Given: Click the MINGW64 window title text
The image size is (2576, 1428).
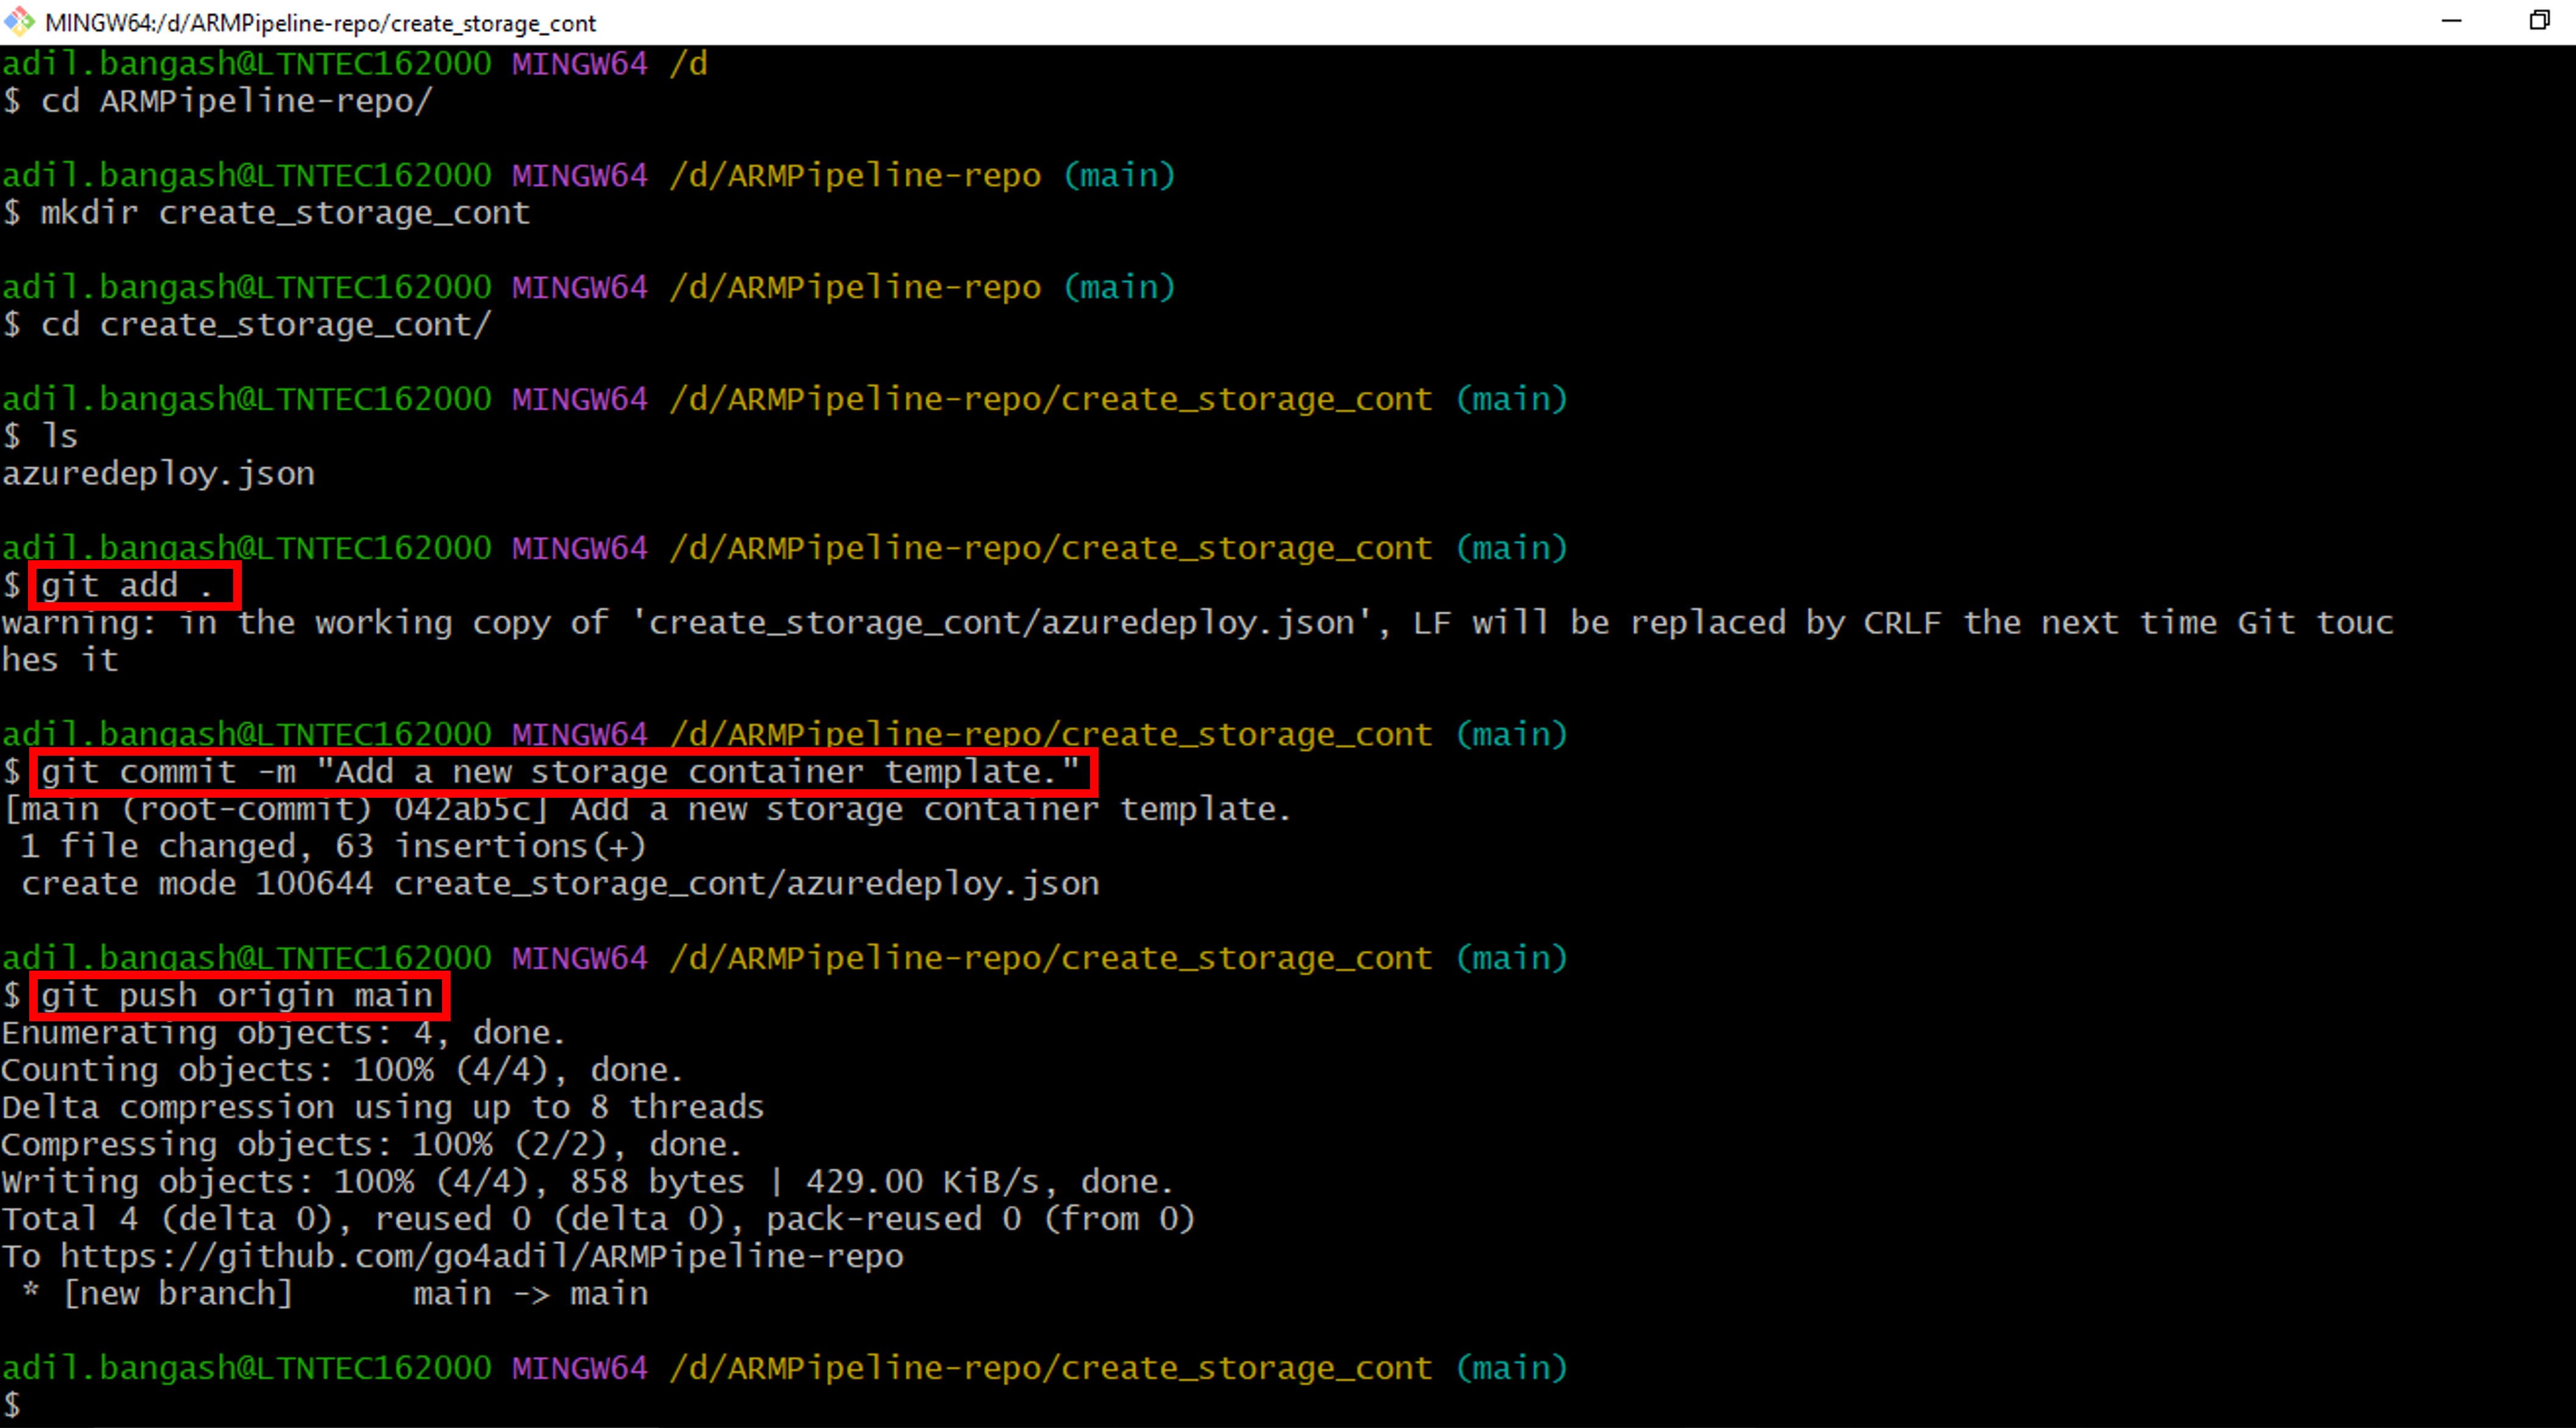Looking at the screenshot, I should pos(320,22).
